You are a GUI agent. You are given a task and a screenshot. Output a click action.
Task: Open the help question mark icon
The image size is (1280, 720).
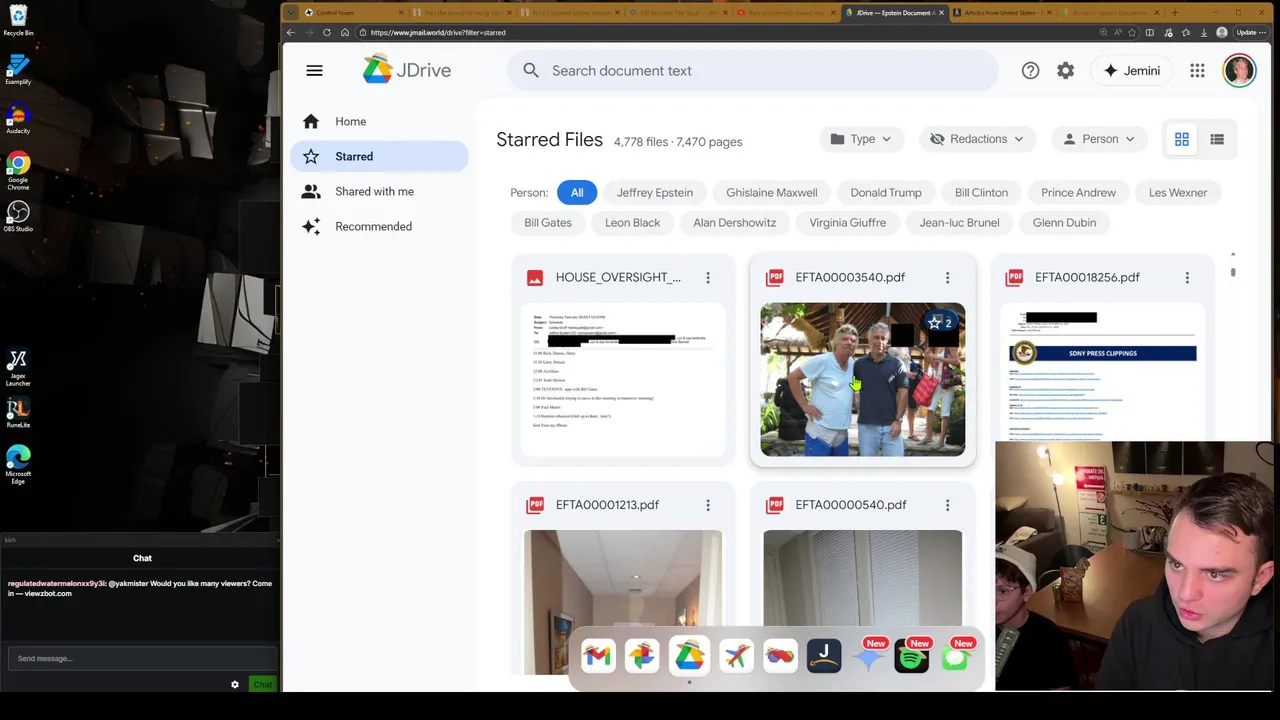(1030, 70)
